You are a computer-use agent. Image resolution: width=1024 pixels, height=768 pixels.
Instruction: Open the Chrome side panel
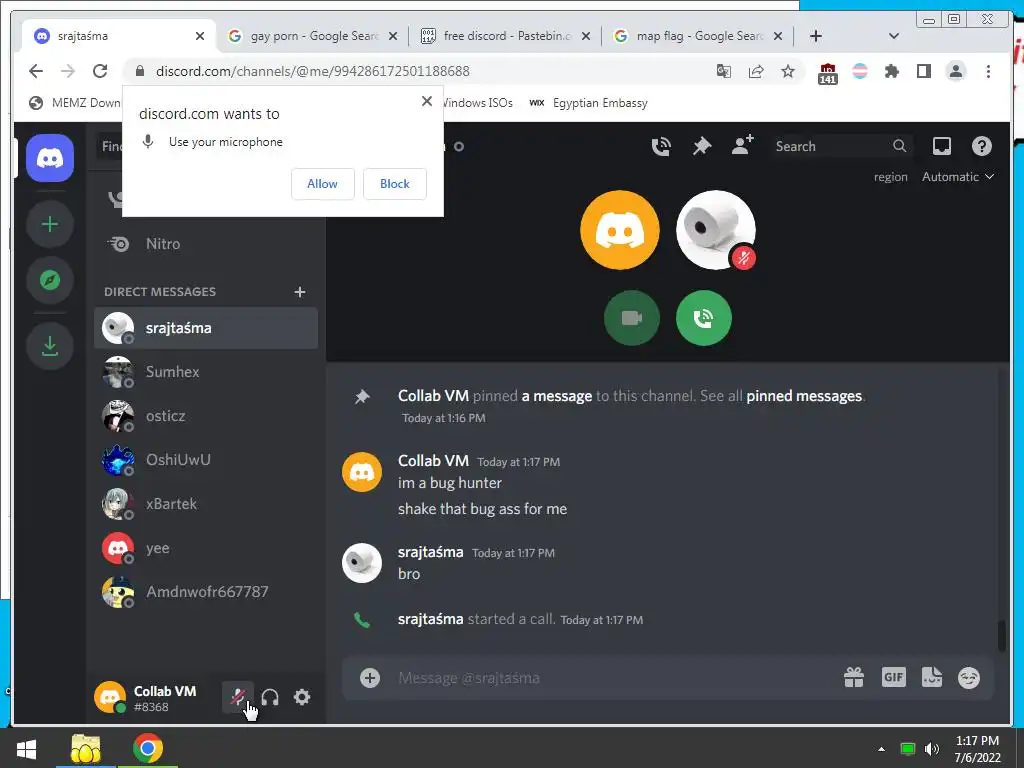(x=923, y=71)
